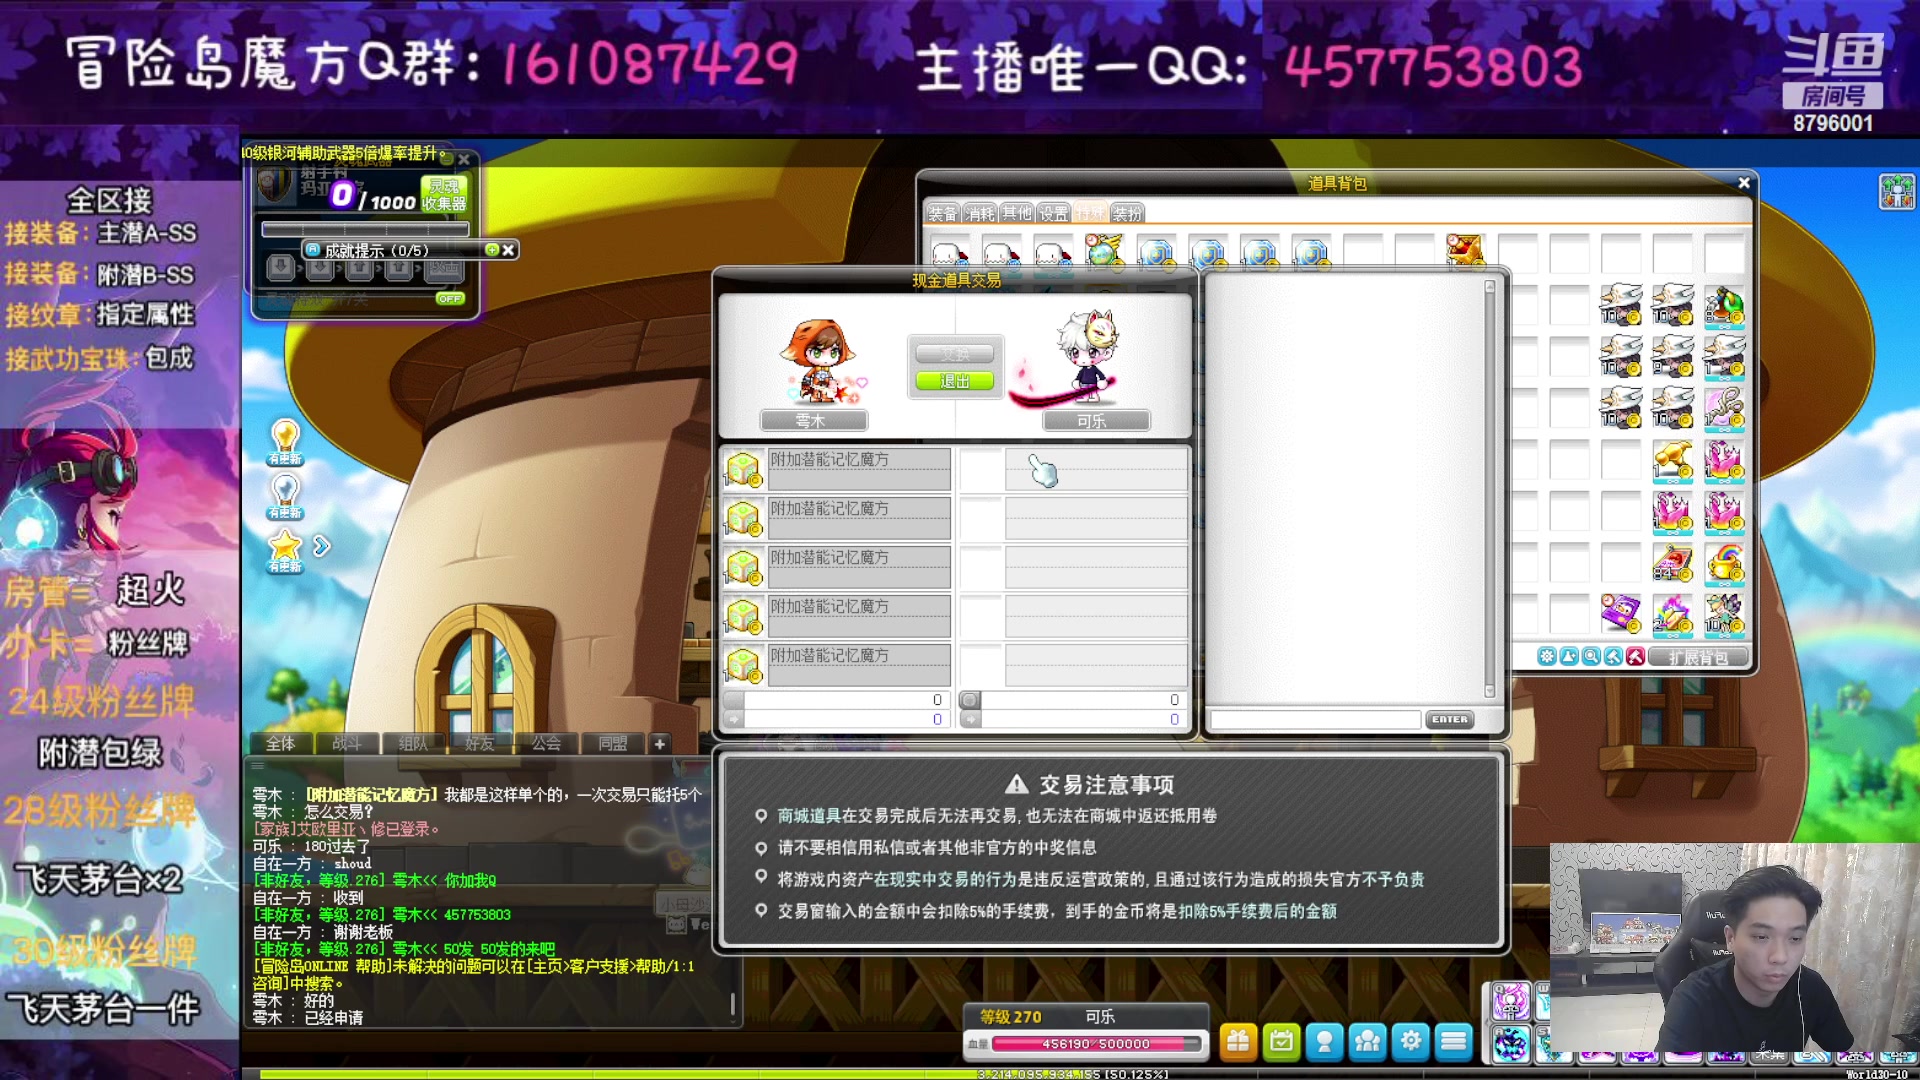Switch inventory to 特殊 tab
The image size is (1920, 1080).
click(x=1090, y=213)
